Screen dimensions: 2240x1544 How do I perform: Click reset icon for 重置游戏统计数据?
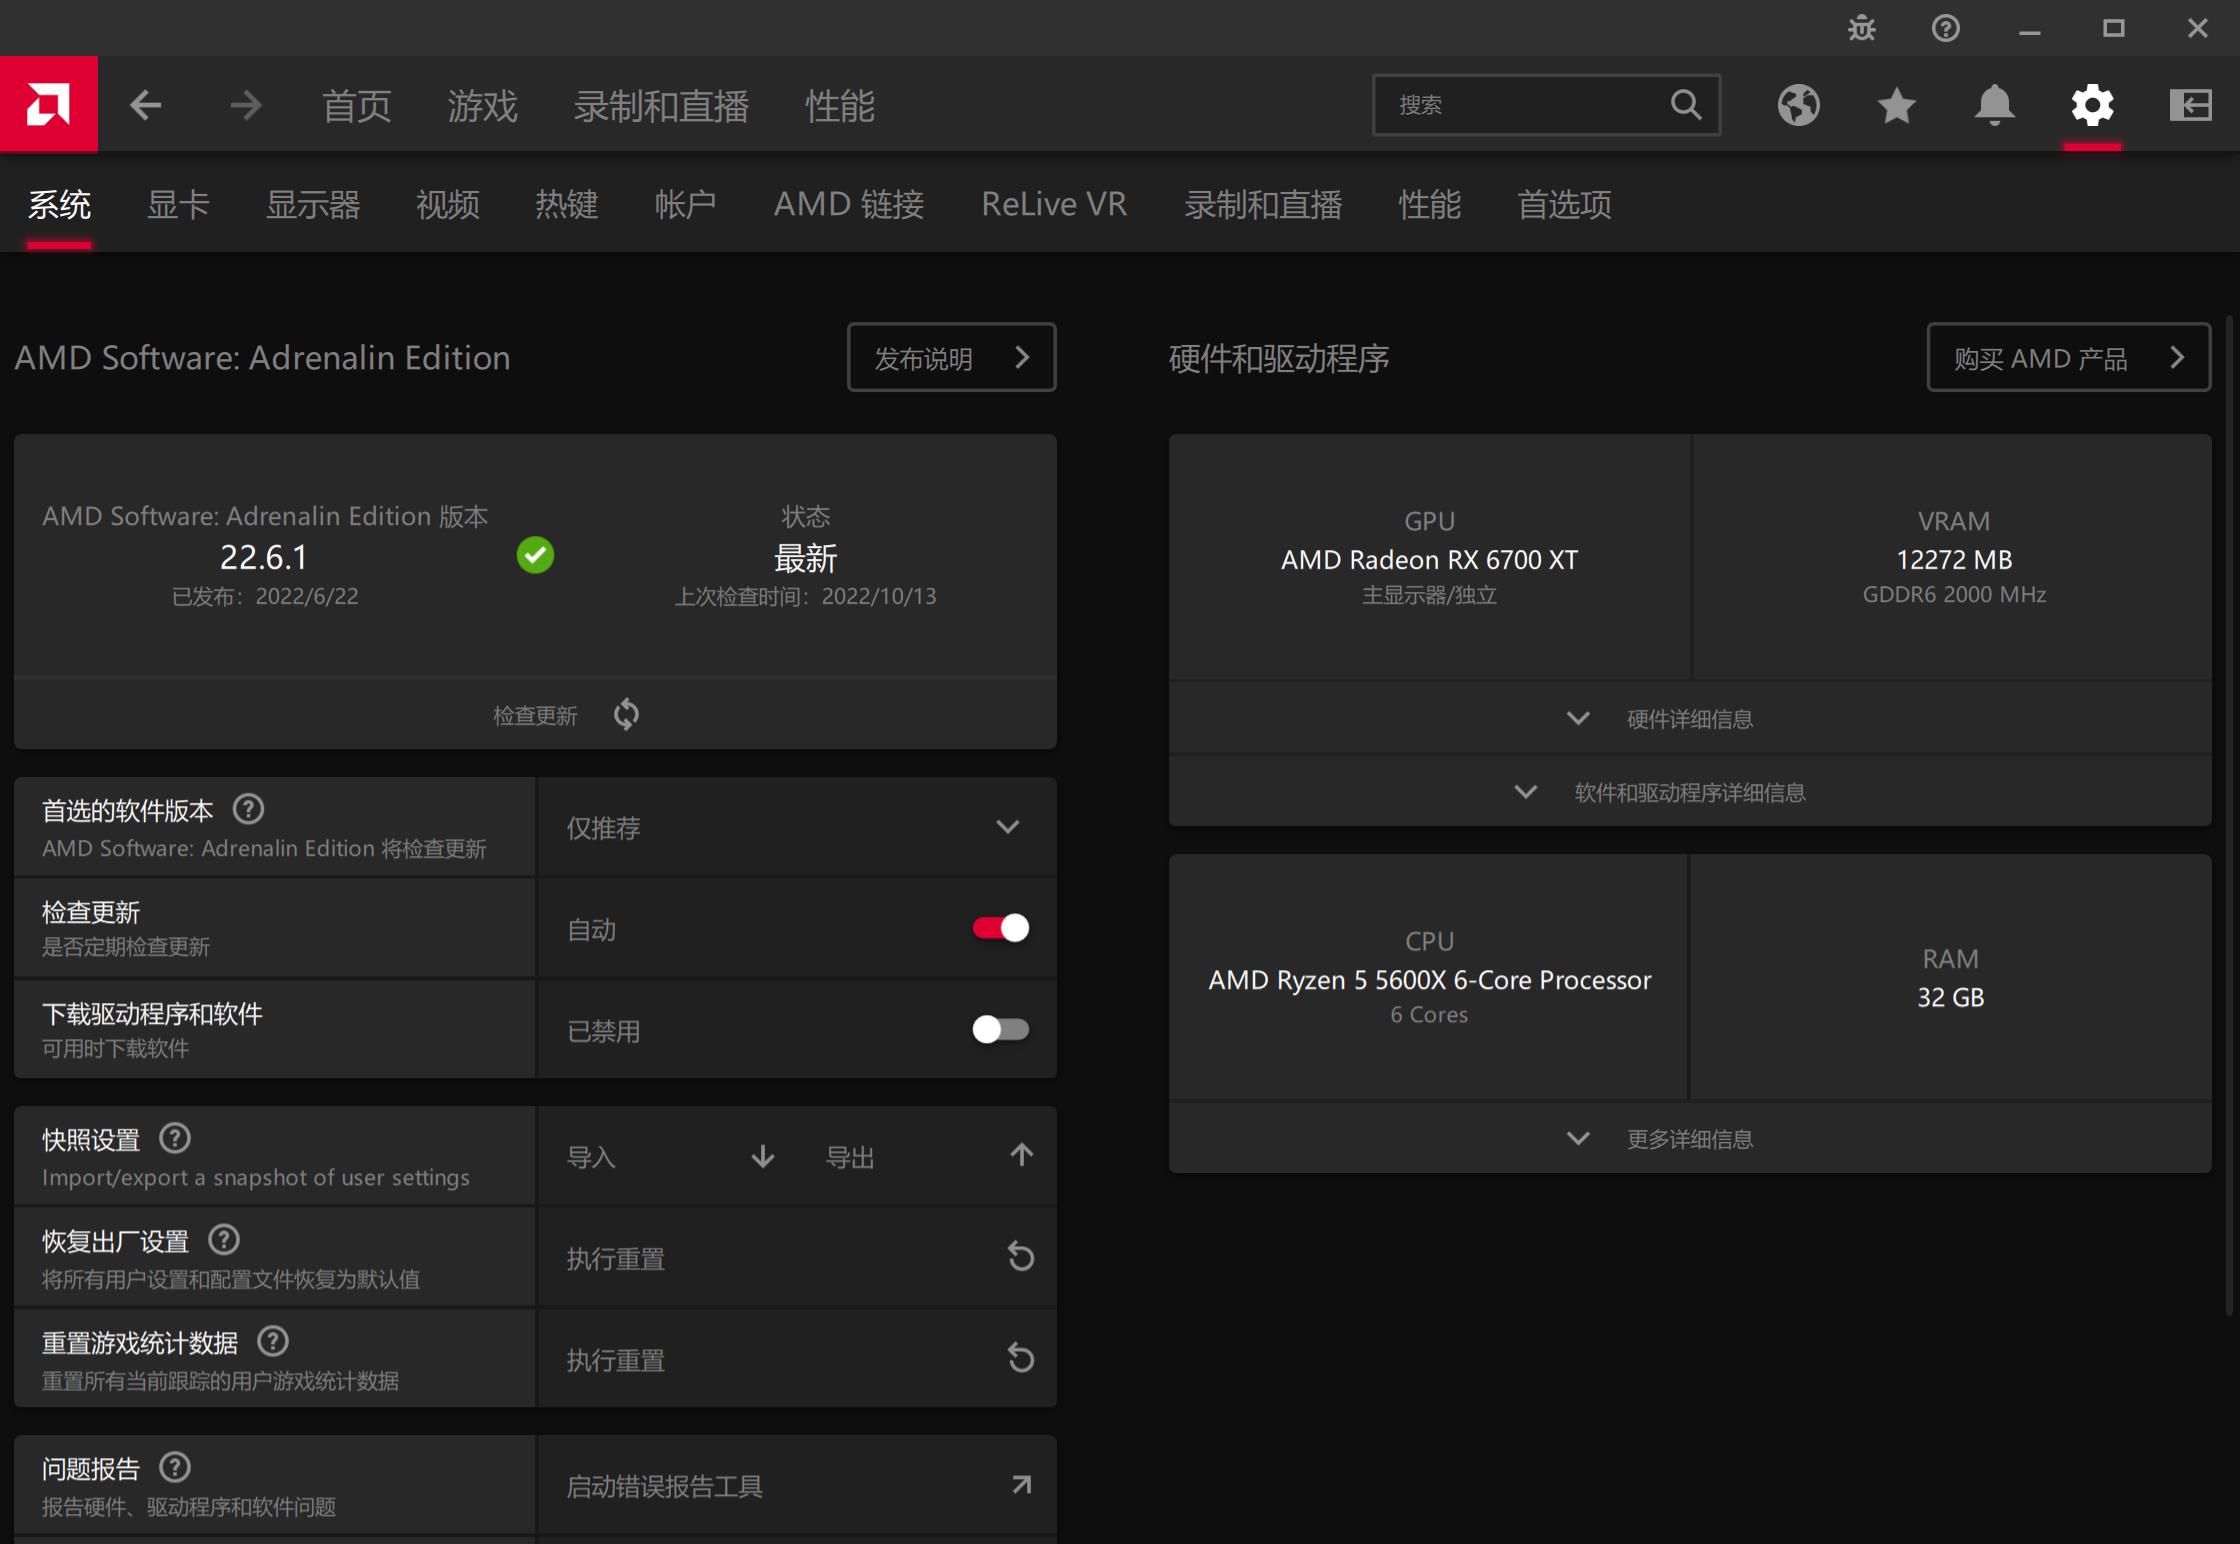[x=1021, y=1358]
